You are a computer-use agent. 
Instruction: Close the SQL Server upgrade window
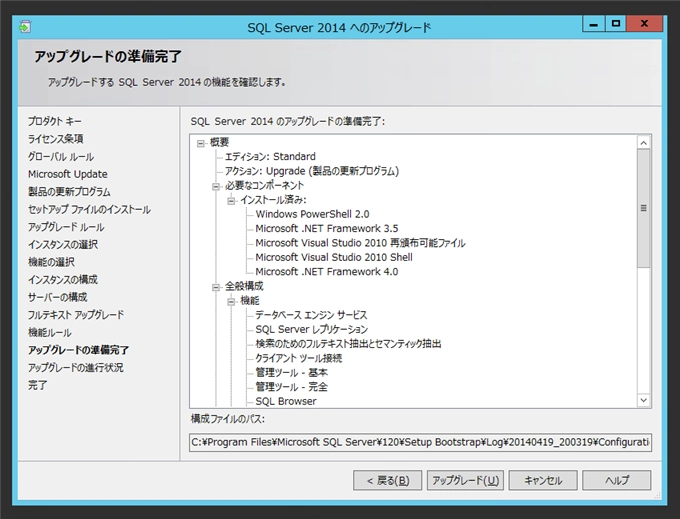pos(645,24)
